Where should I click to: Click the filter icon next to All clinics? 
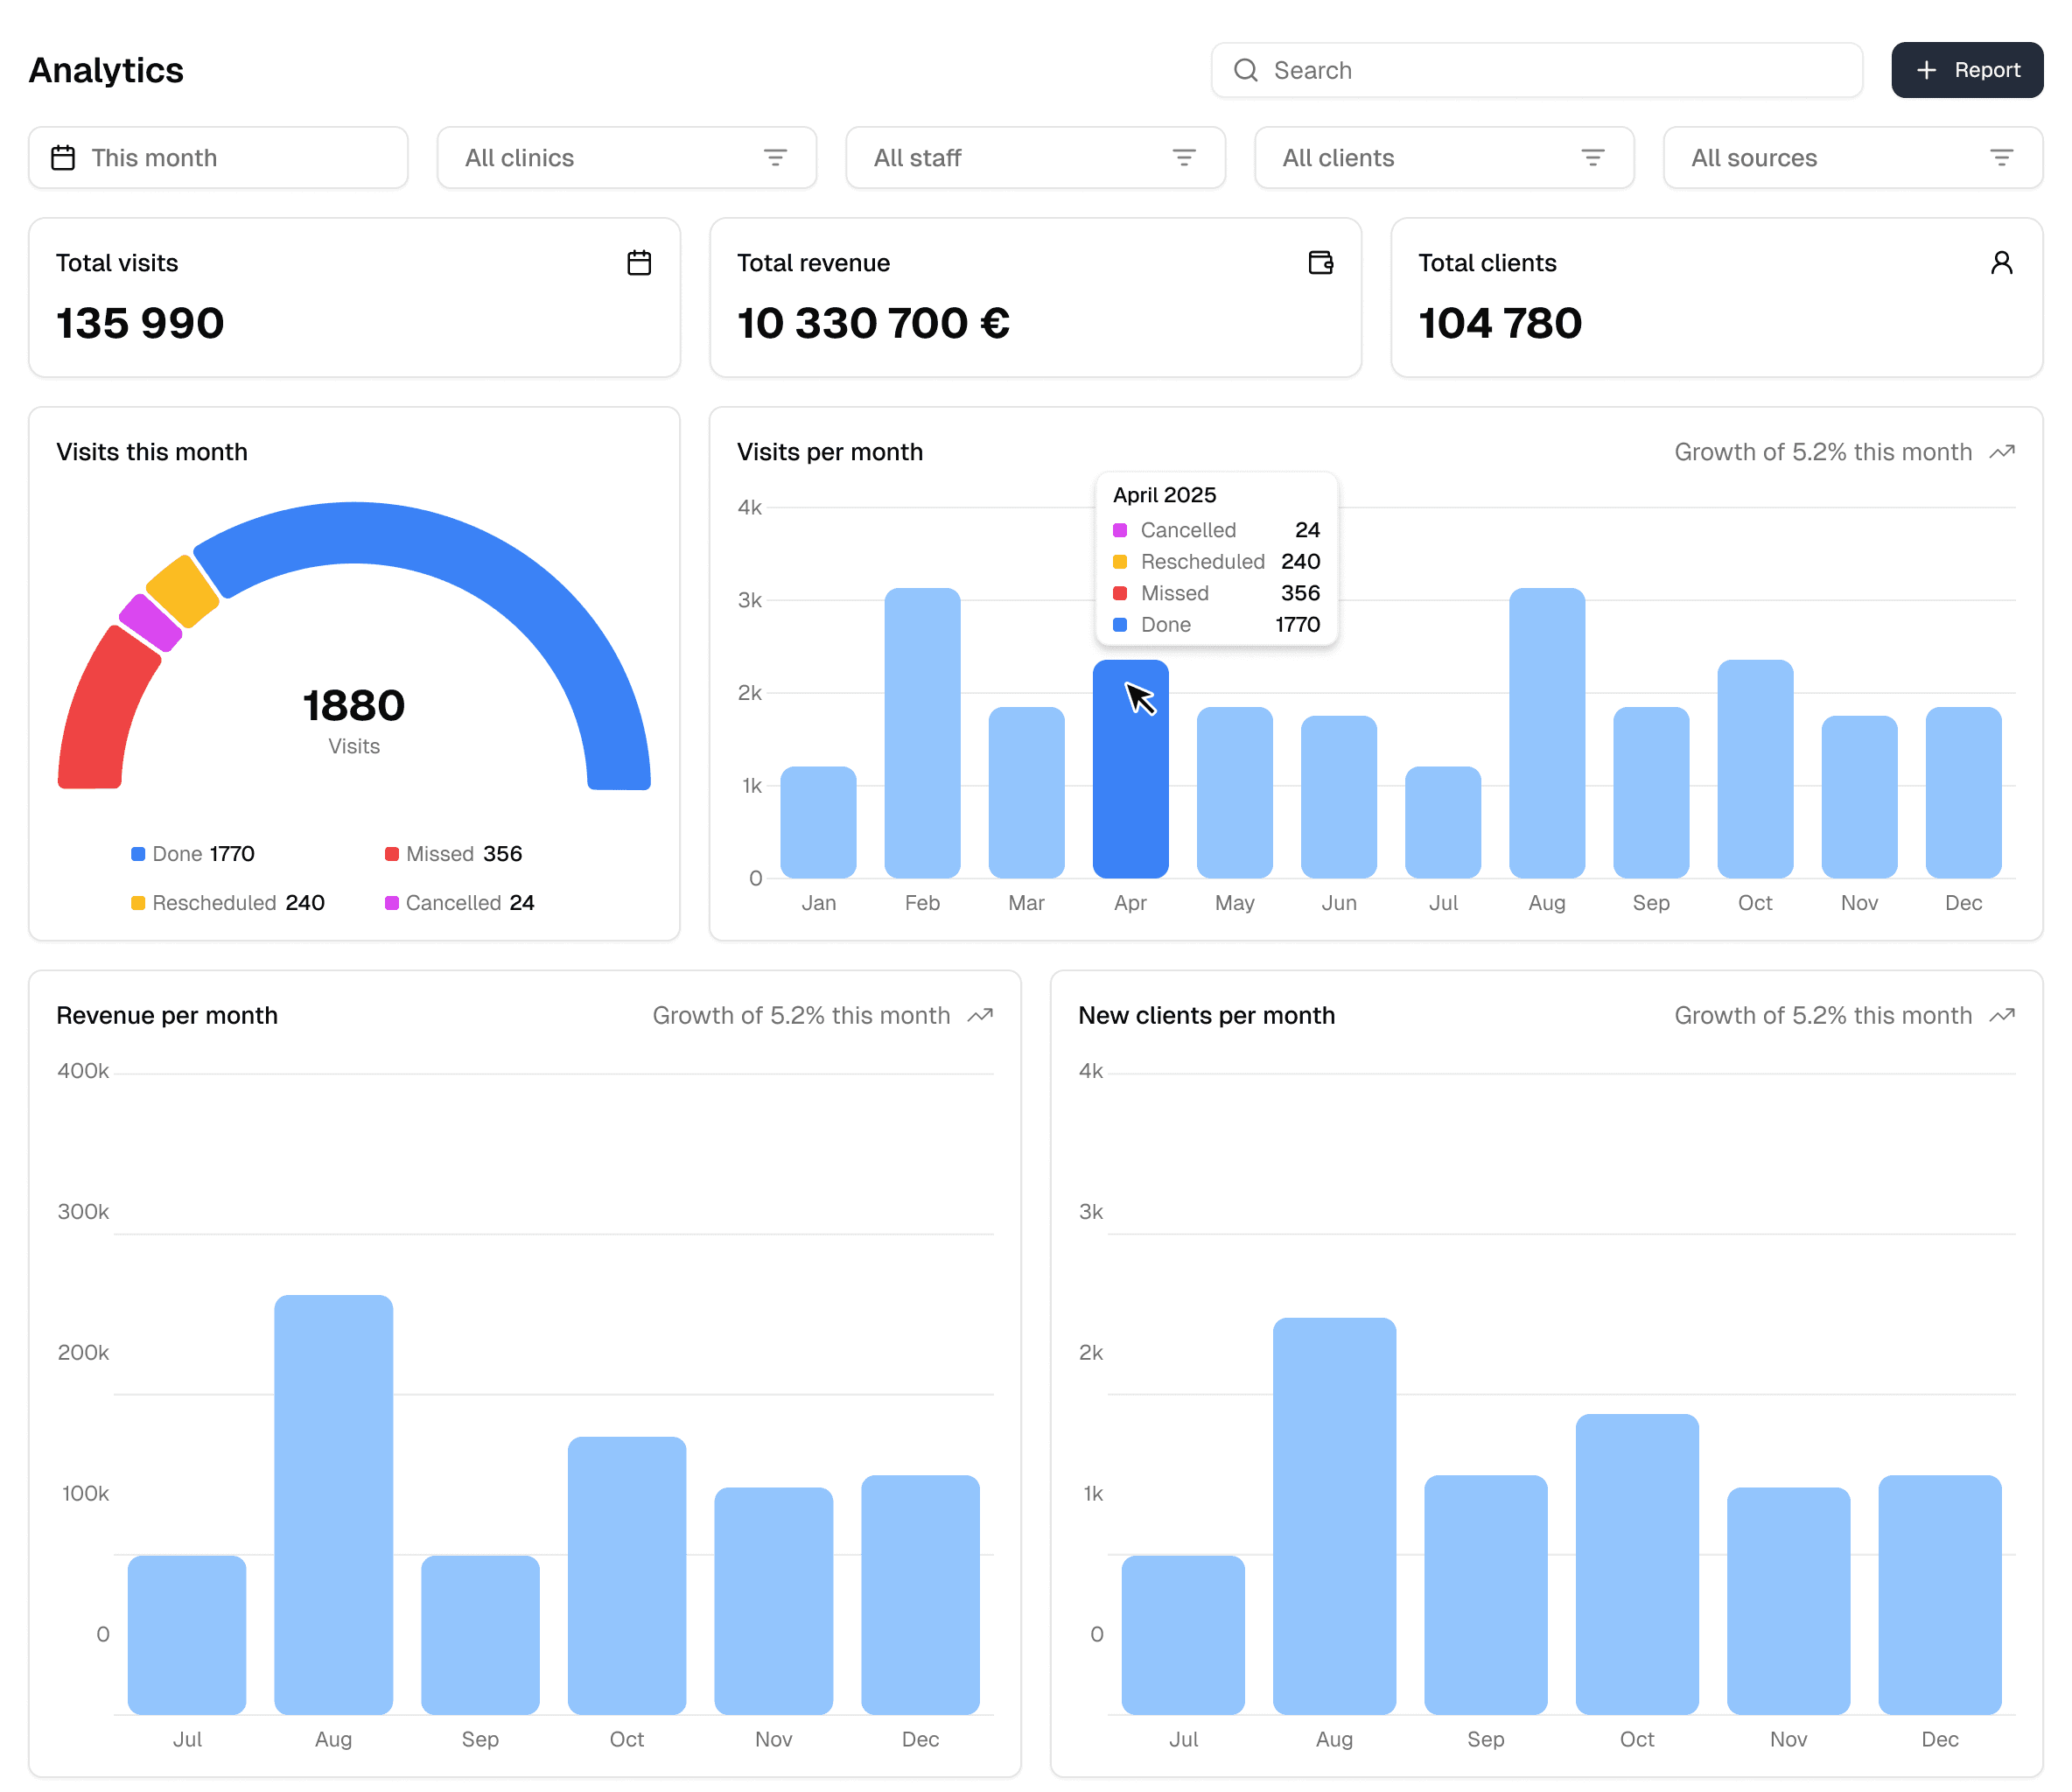click(x=777, y=157)
